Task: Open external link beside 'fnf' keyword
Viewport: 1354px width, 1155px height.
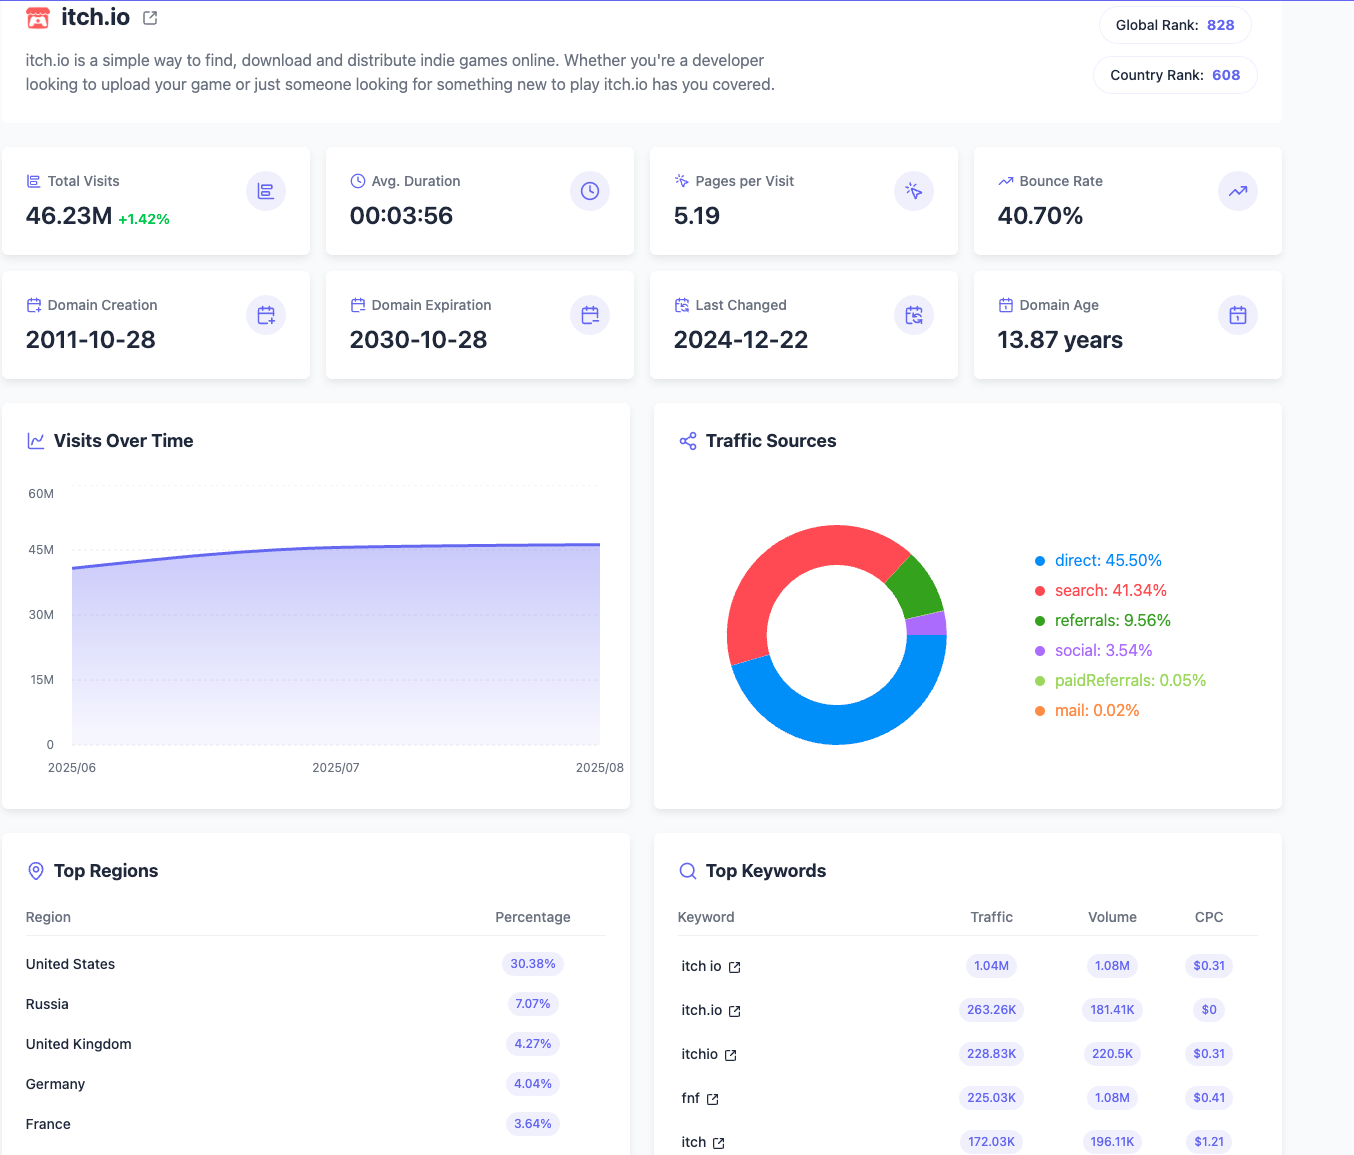Action: point(713,1099)
